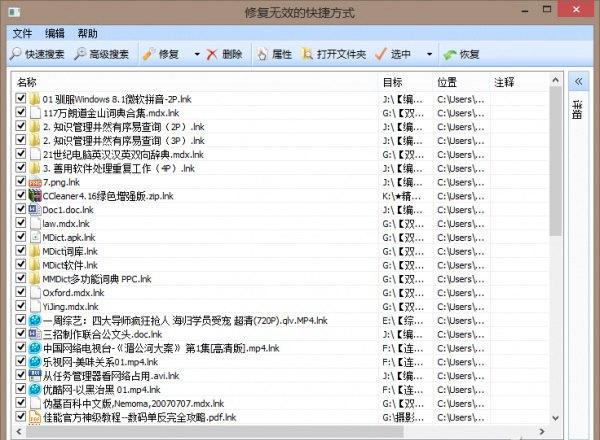Collapse side panel with double chevron
Image resolution: width=600 pixels, height=440 pixels.
tap(578, 81)
